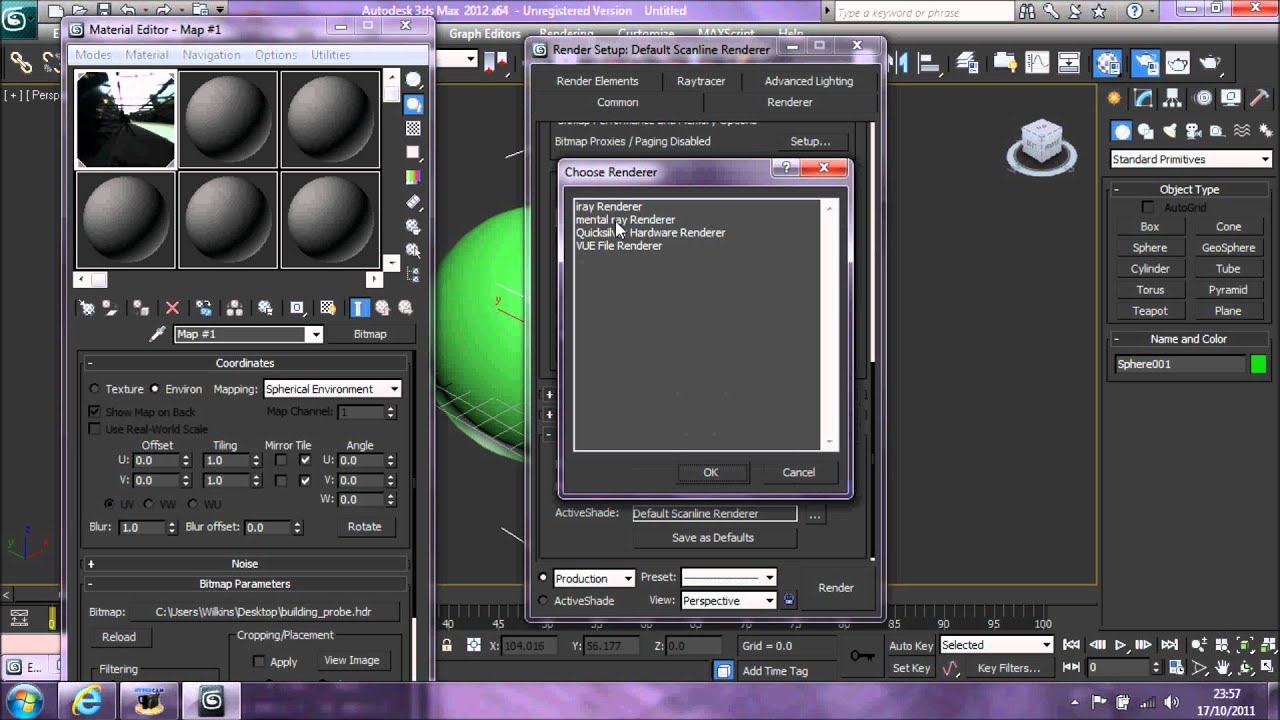
Task: Toggle U Mirror checkbox
Action: point(281,460)
